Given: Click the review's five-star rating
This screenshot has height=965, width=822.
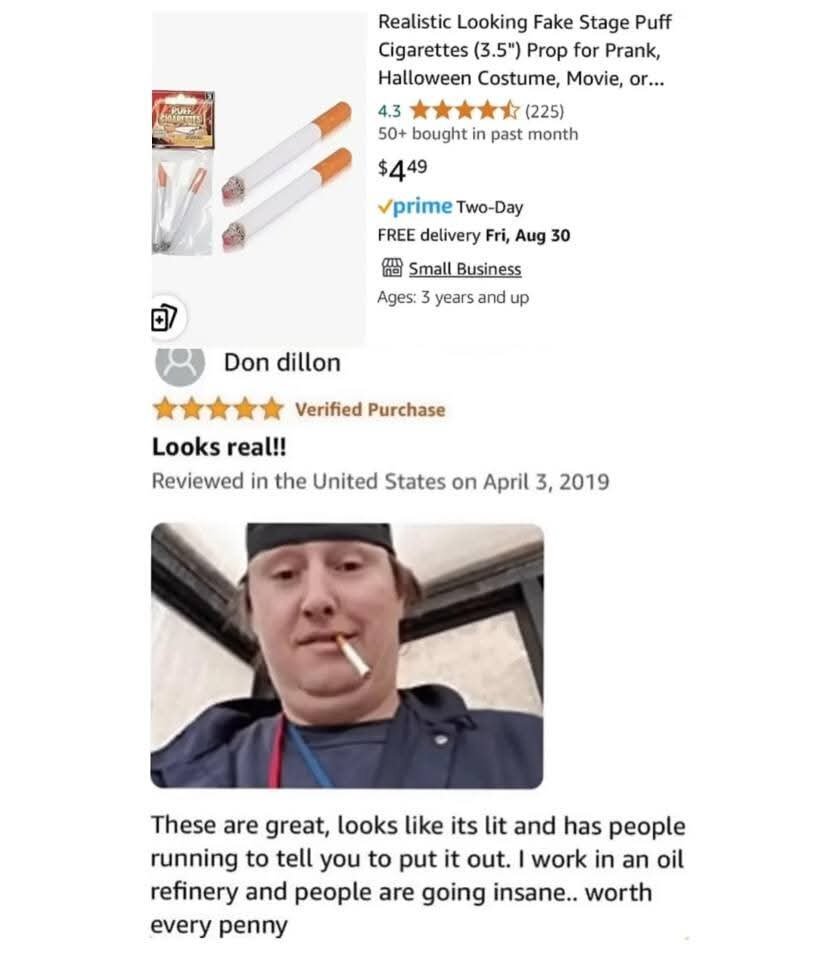Looking at the screenshot, I should pos(218,409).
